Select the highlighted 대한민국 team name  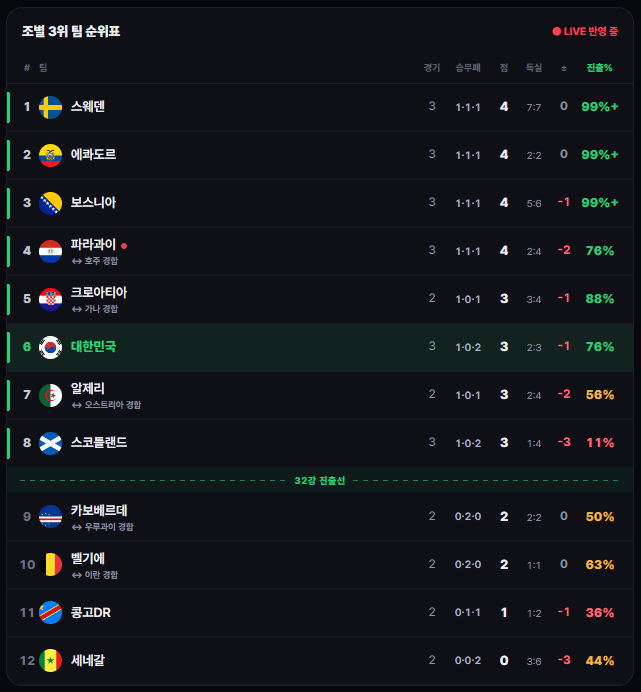(93, 346)
